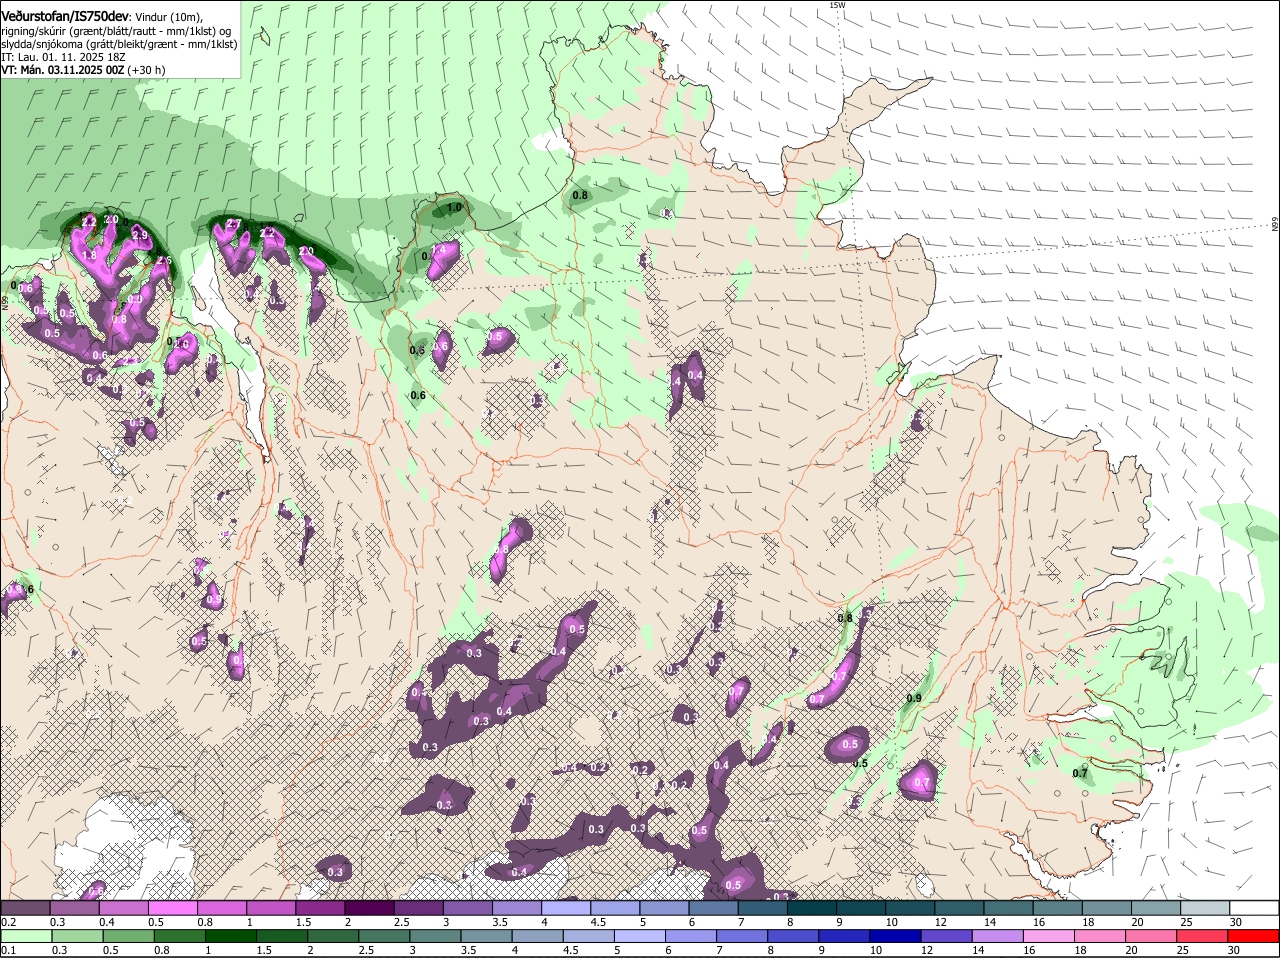Pick the light green swatch labeled 0.3 in rain legend
Viewport: 1280px width, 958px height.
pos(77,936)
